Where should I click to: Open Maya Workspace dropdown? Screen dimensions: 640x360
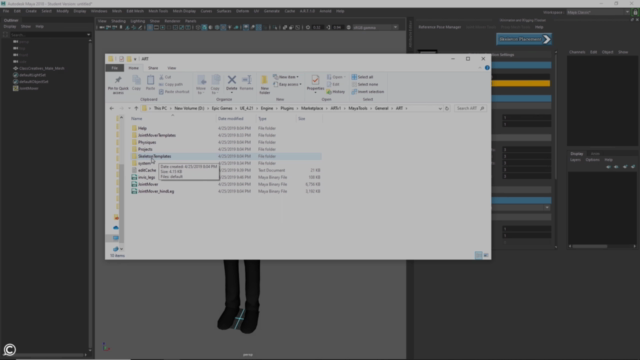pyautogui.click(x=598, y=12)
